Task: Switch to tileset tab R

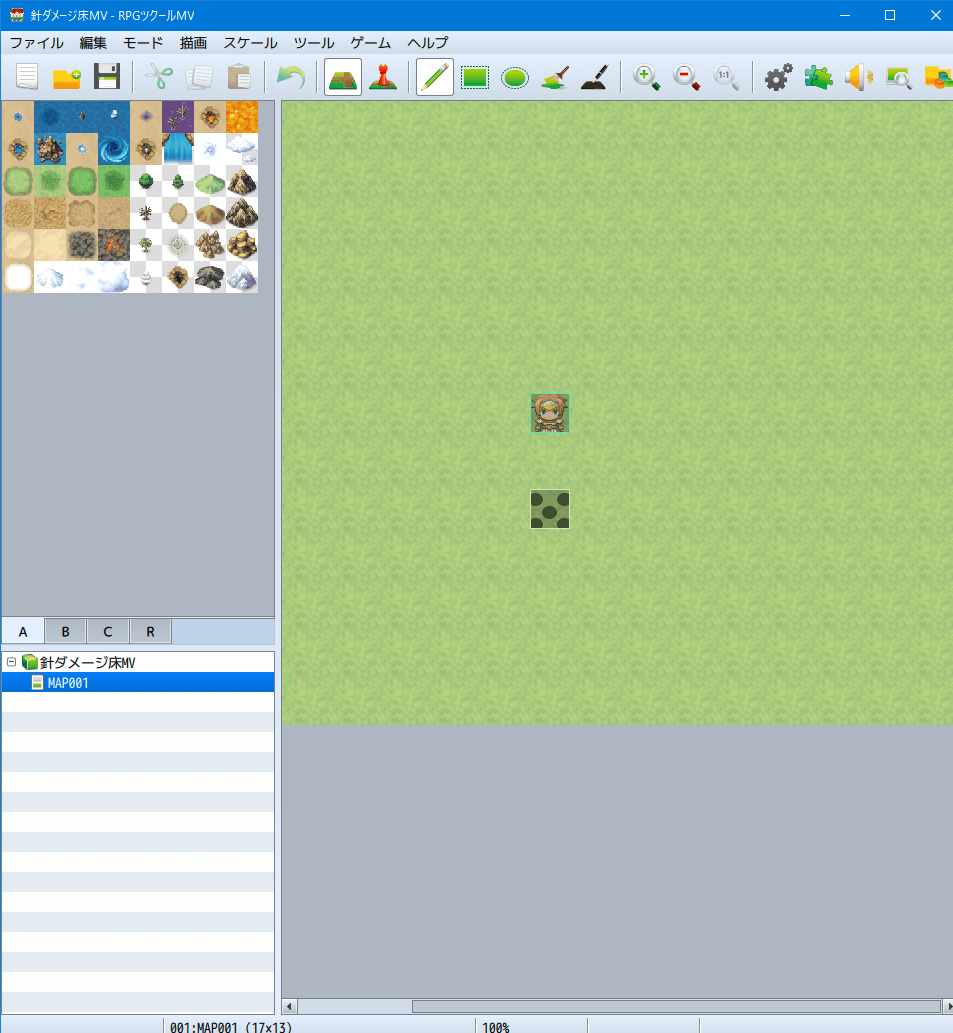Action: tap(150, 632)
